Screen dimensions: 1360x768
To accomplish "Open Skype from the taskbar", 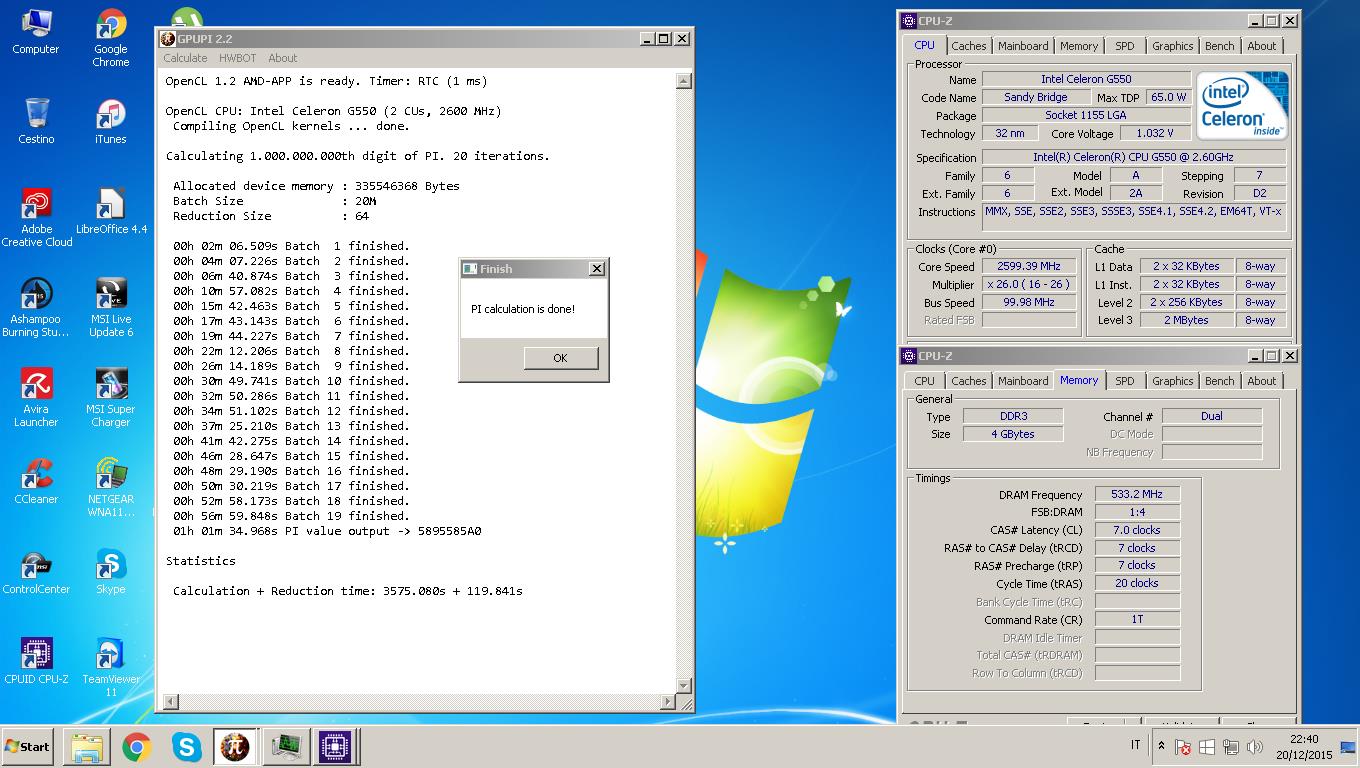I will tap(187, 747).
